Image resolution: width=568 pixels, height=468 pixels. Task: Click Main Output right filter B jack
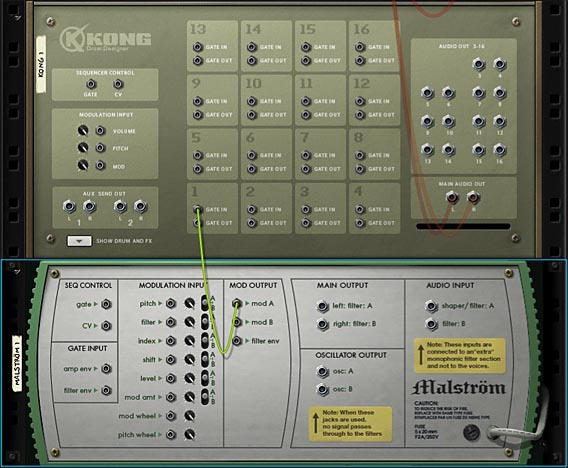(322, 324)
